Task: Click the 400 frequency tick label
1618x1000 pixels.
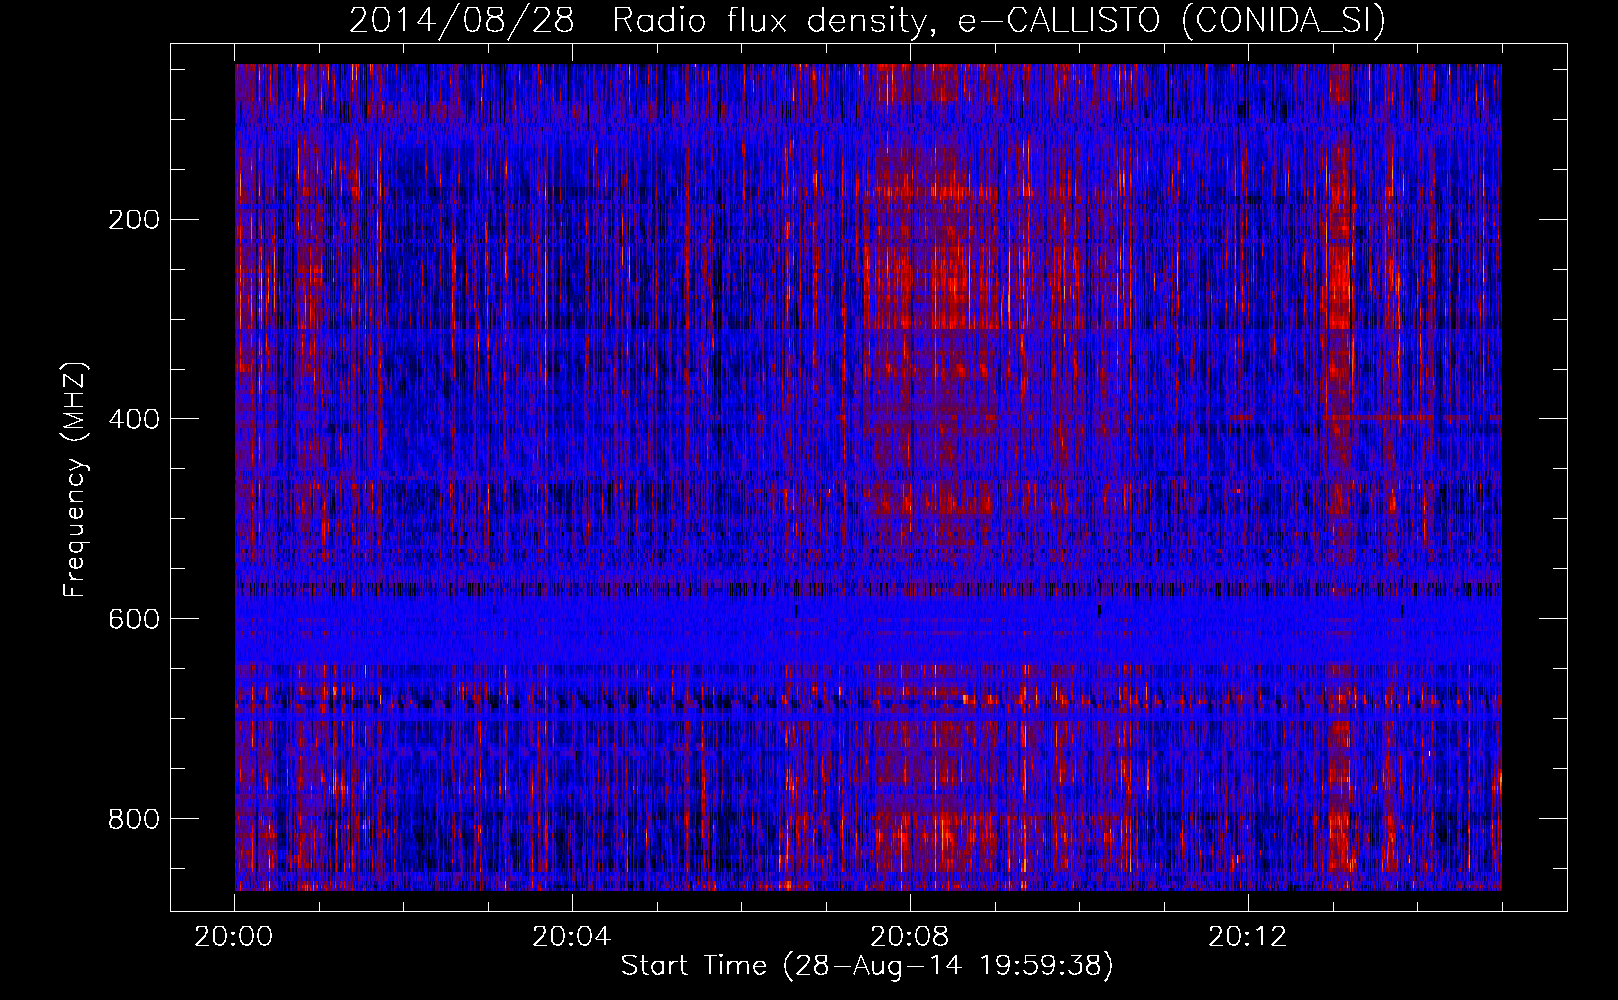Action: coord(133,418)
